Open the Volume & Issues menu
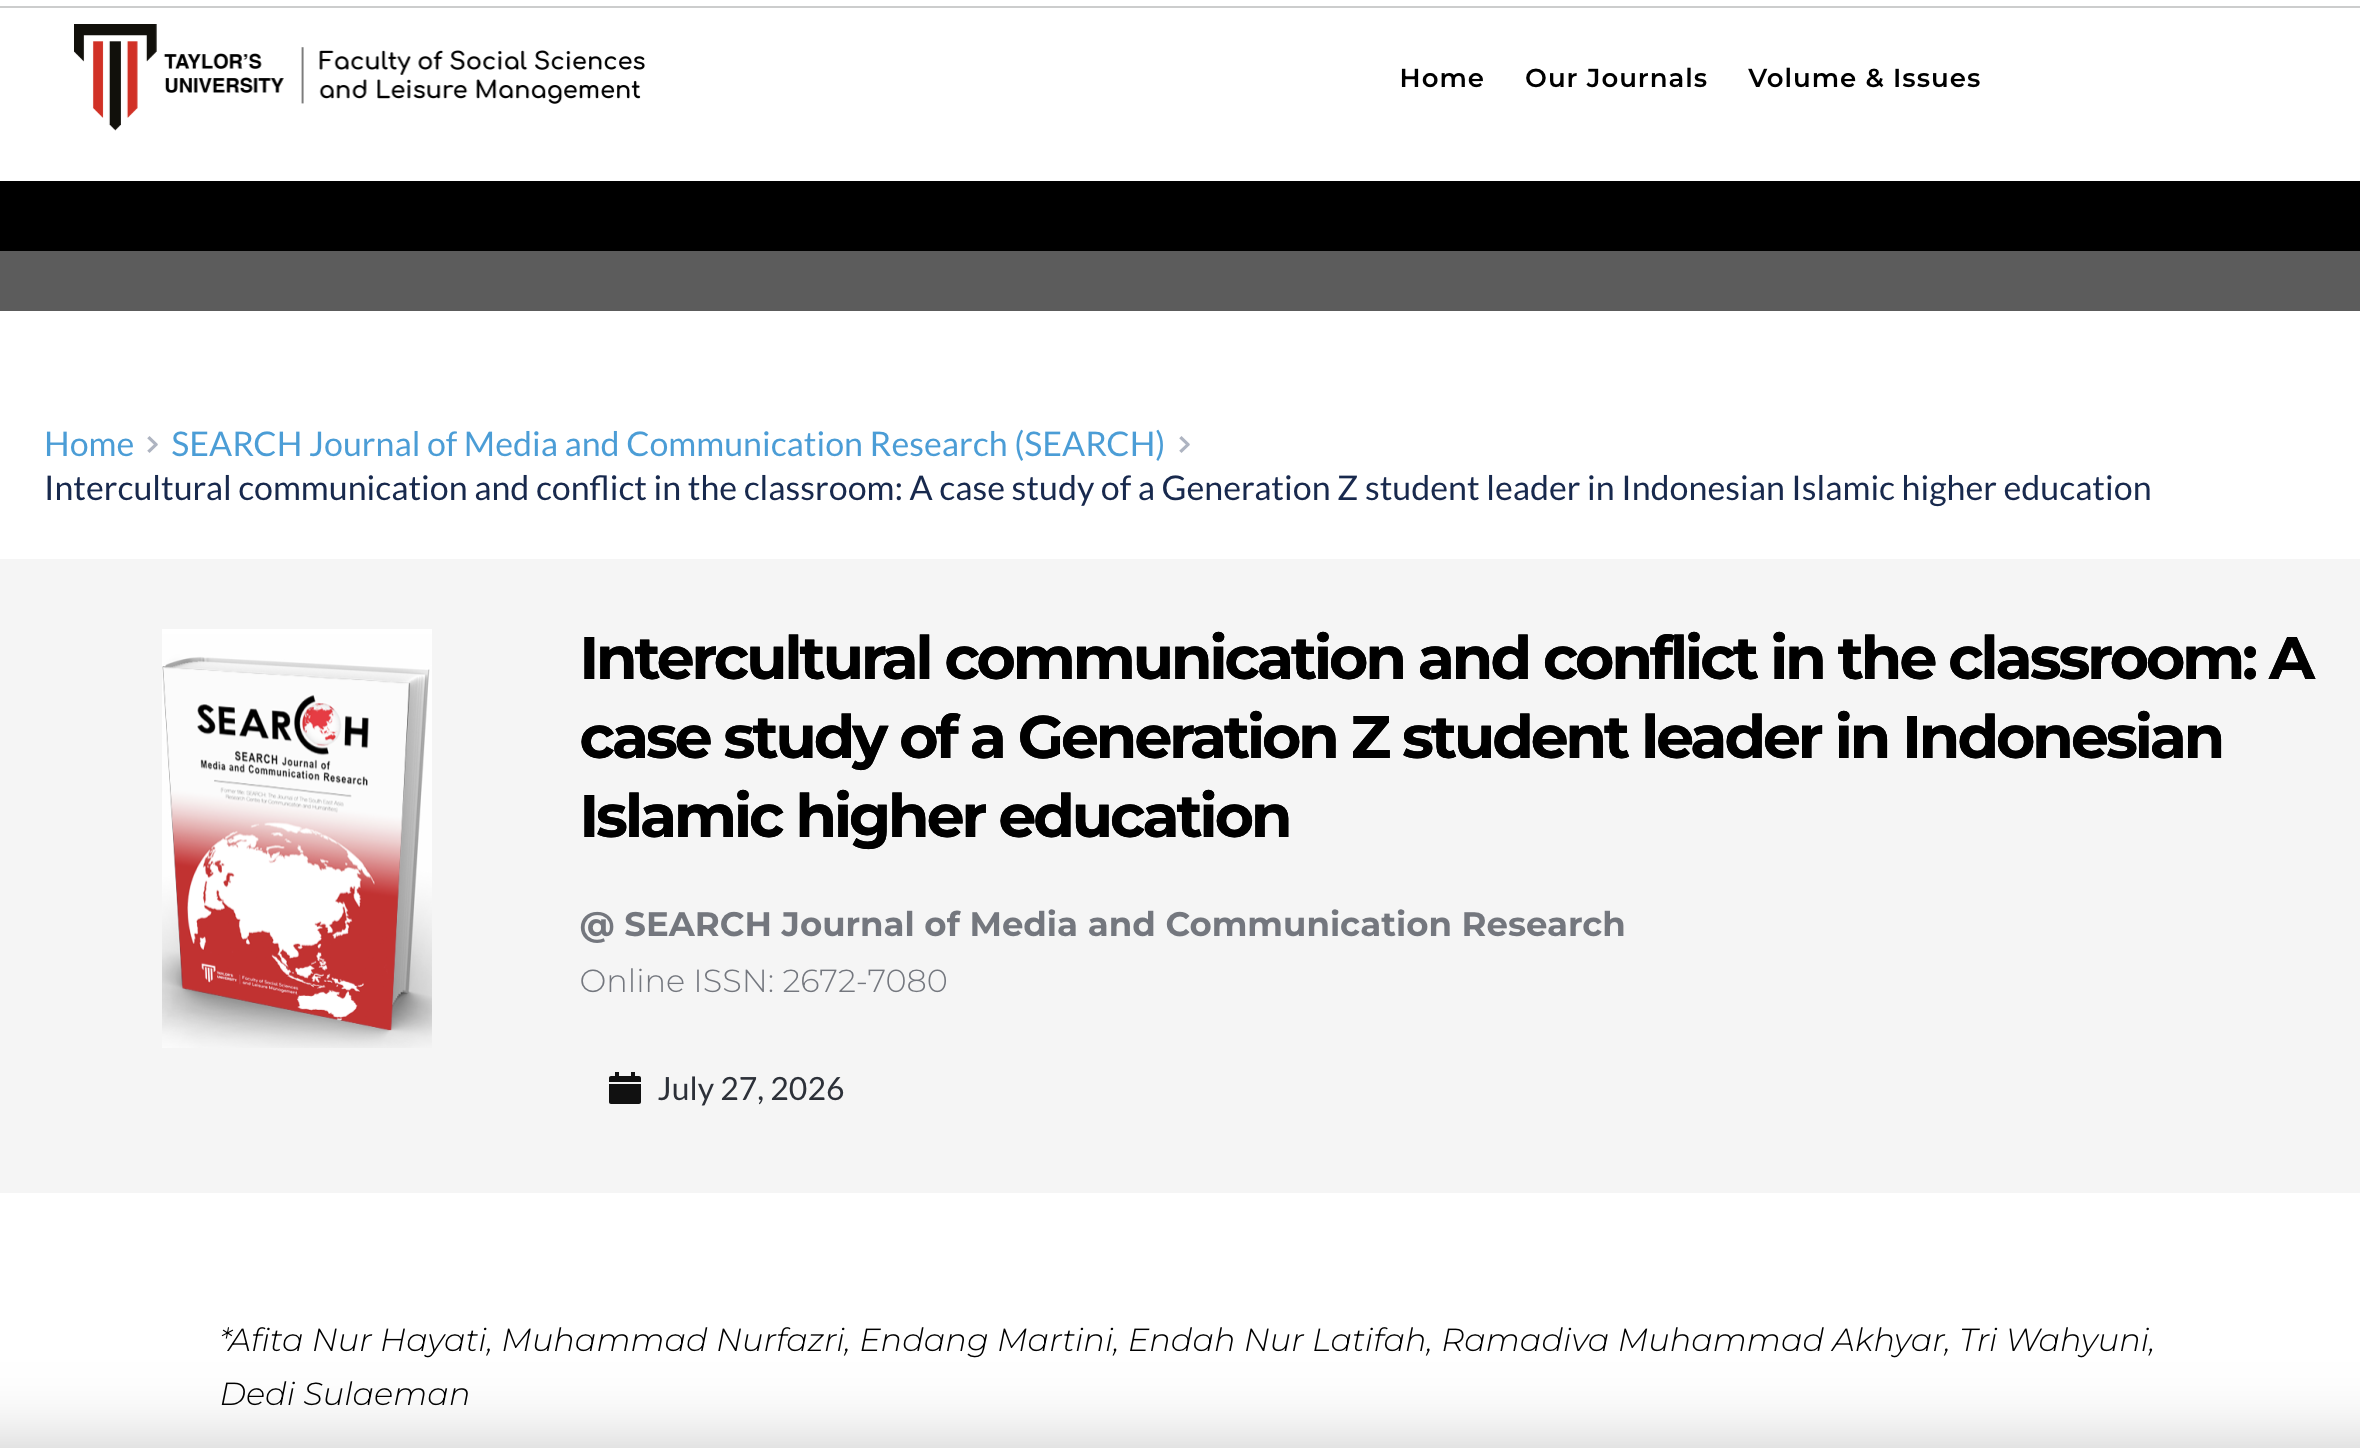Image resolution: width=2360 pixels, height=1448 pixels. coord(1863,78)
